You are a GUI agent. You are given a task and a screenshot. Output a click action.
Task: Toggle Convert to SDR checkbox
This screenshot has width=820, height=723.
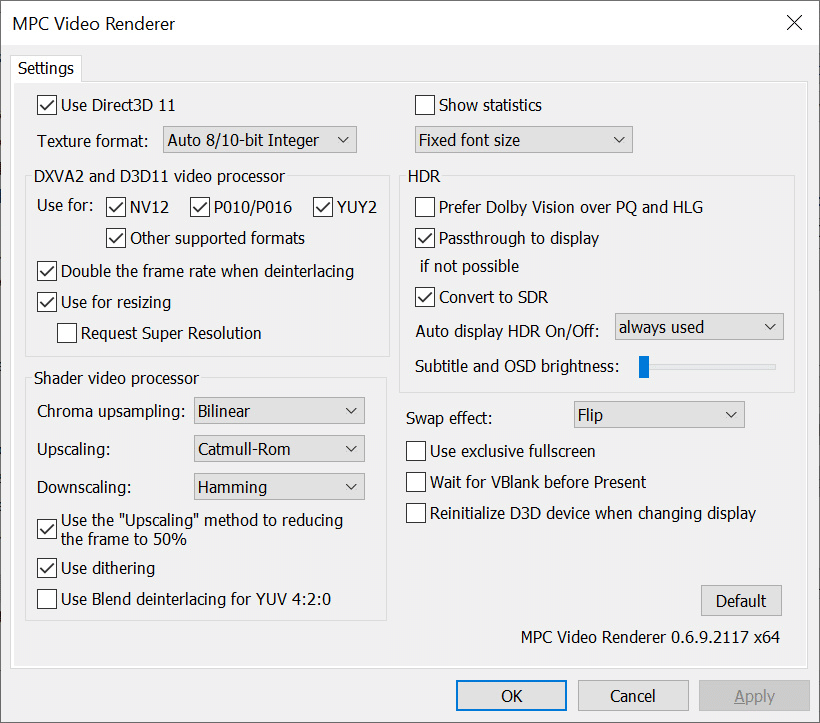pos(425,297)
